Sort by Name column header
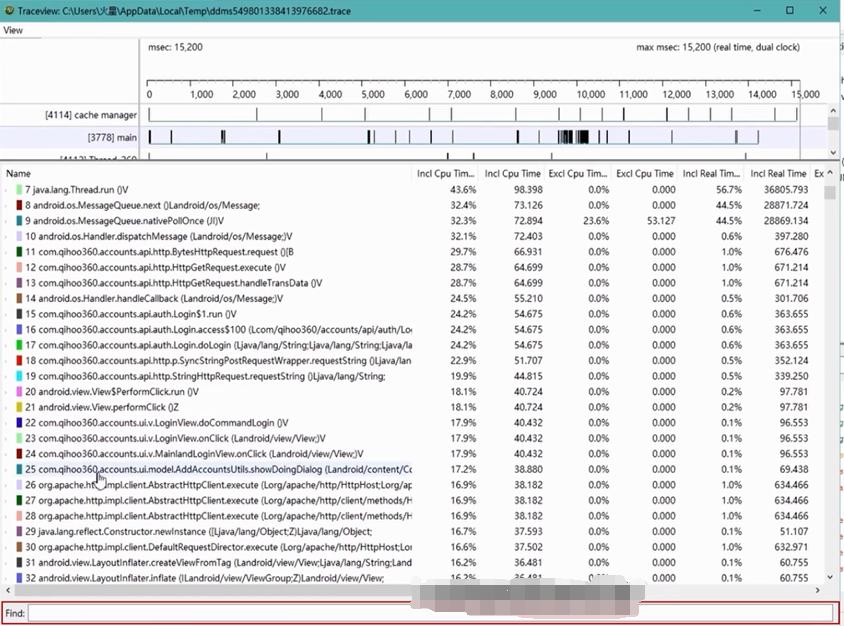 [18, 173]
